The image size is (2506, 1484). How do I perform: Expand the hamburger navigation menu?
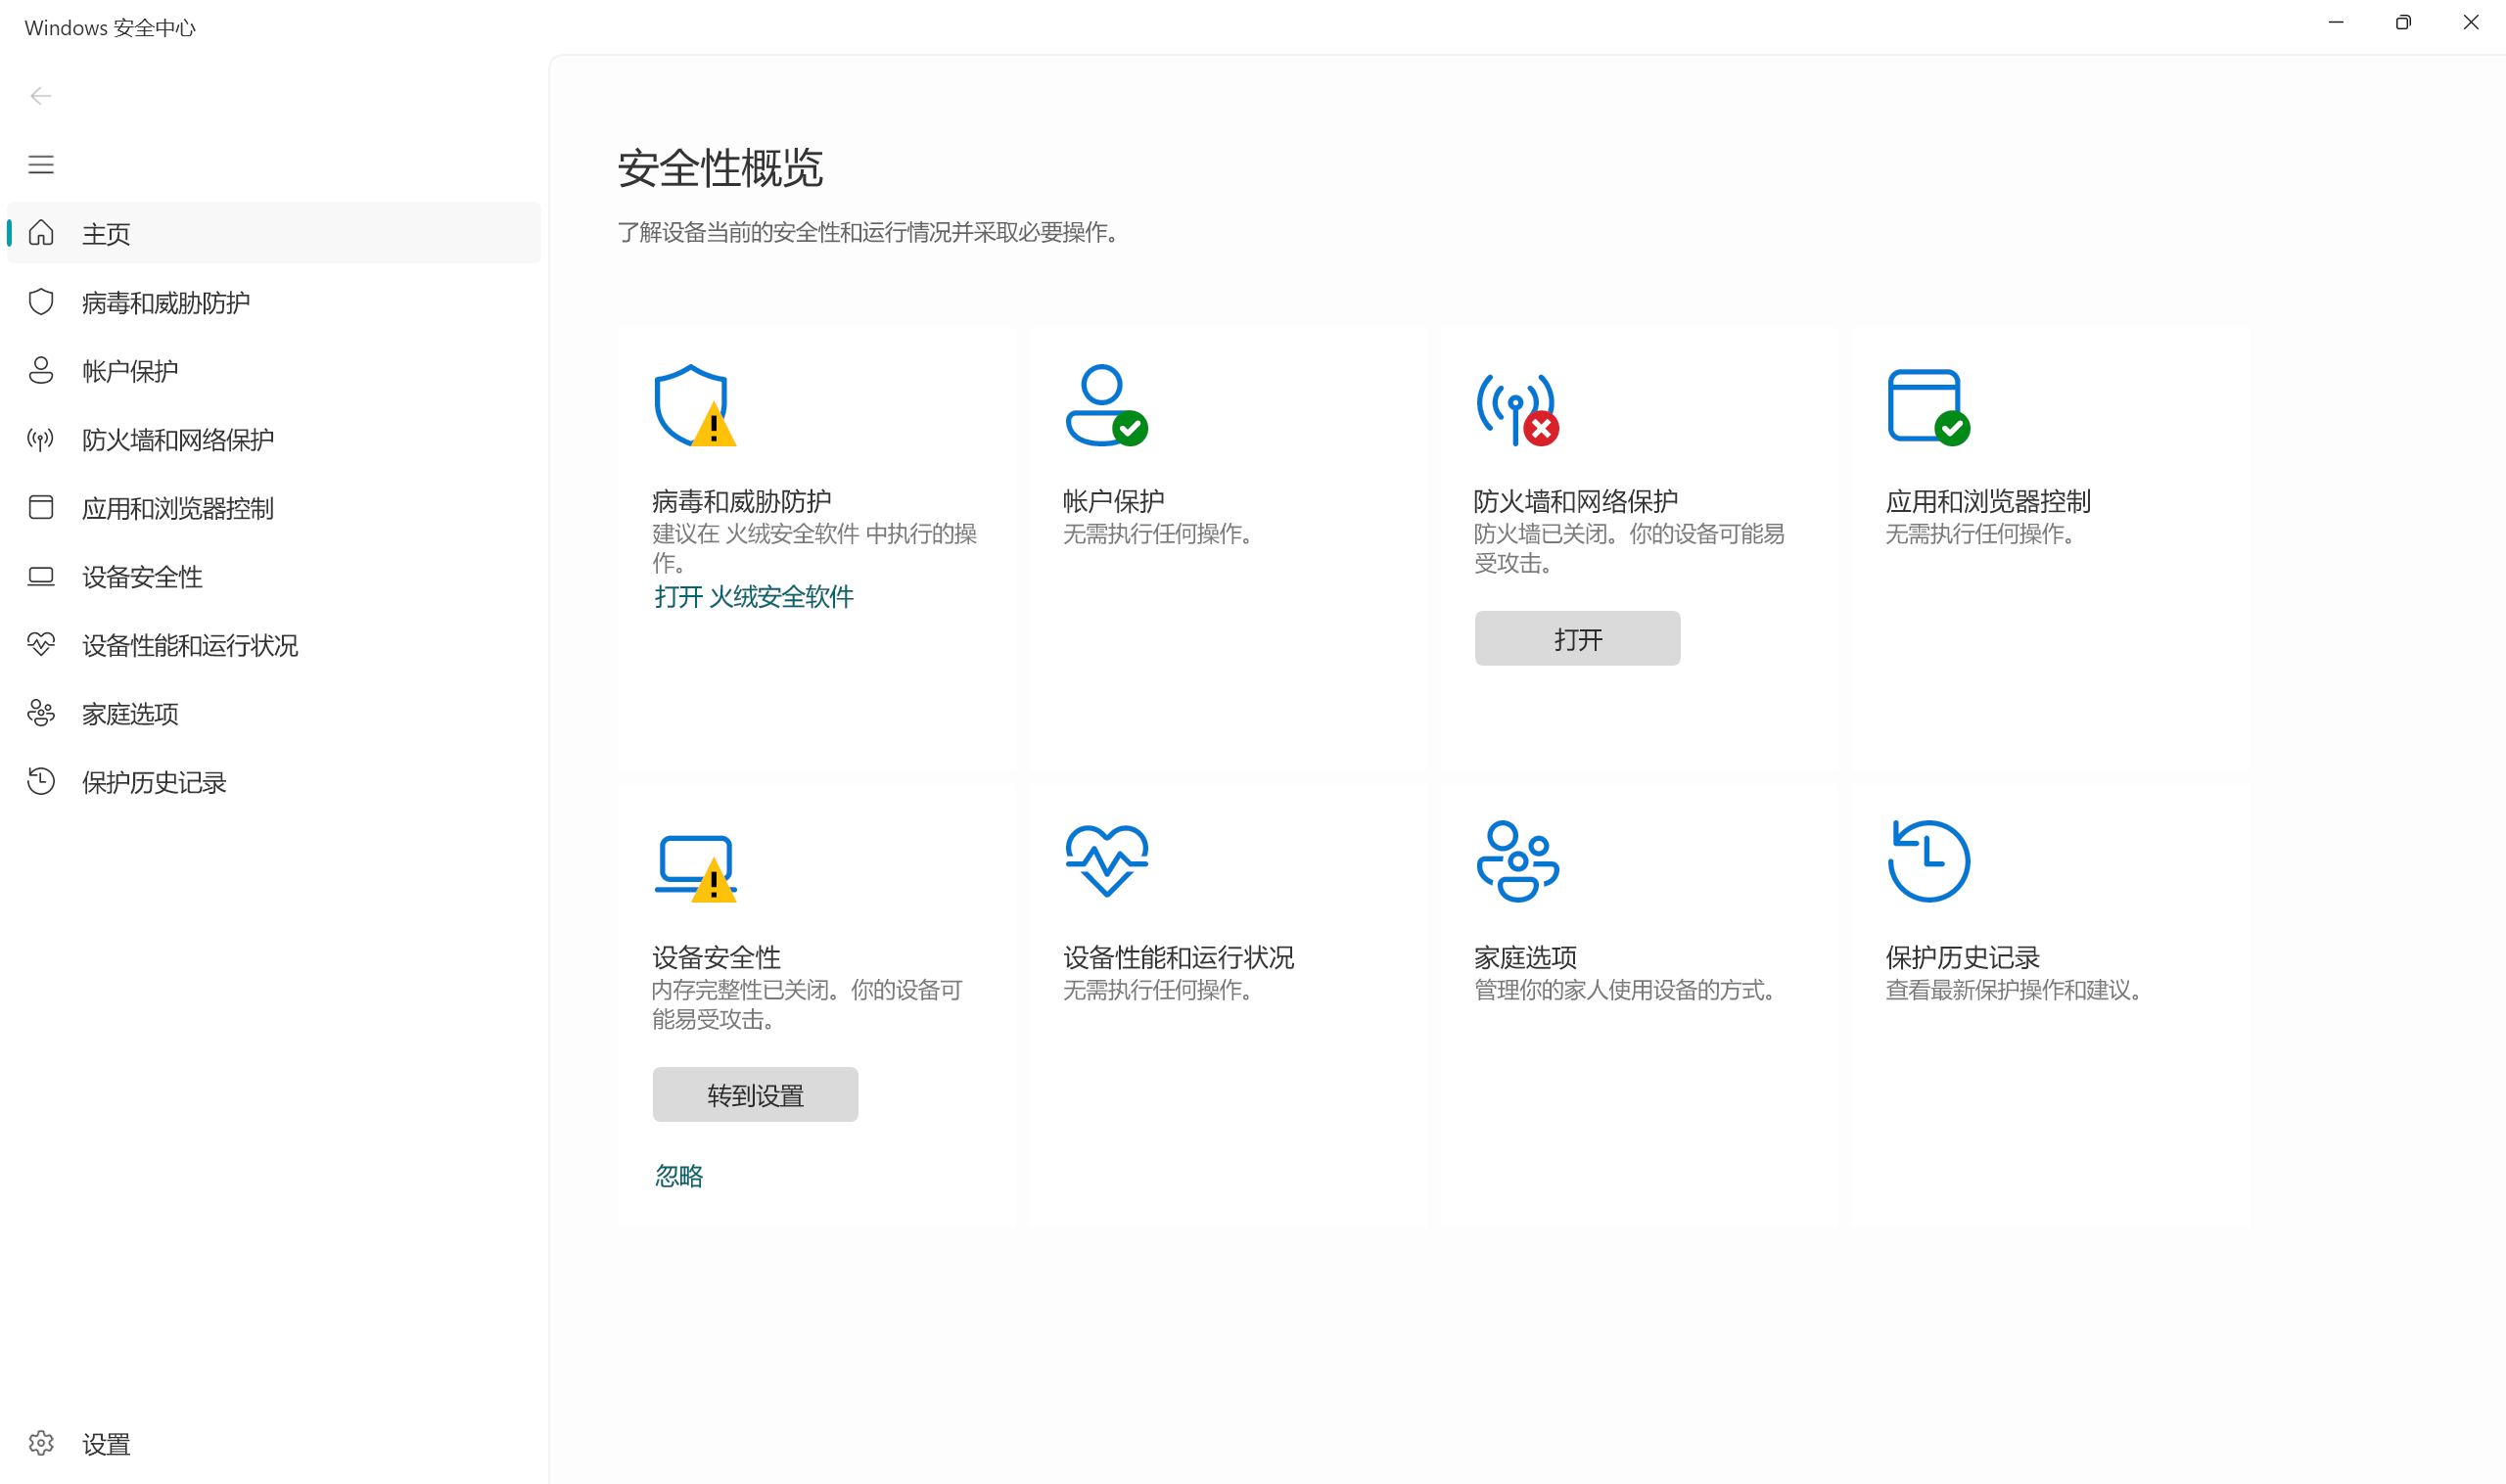[41, 164]
